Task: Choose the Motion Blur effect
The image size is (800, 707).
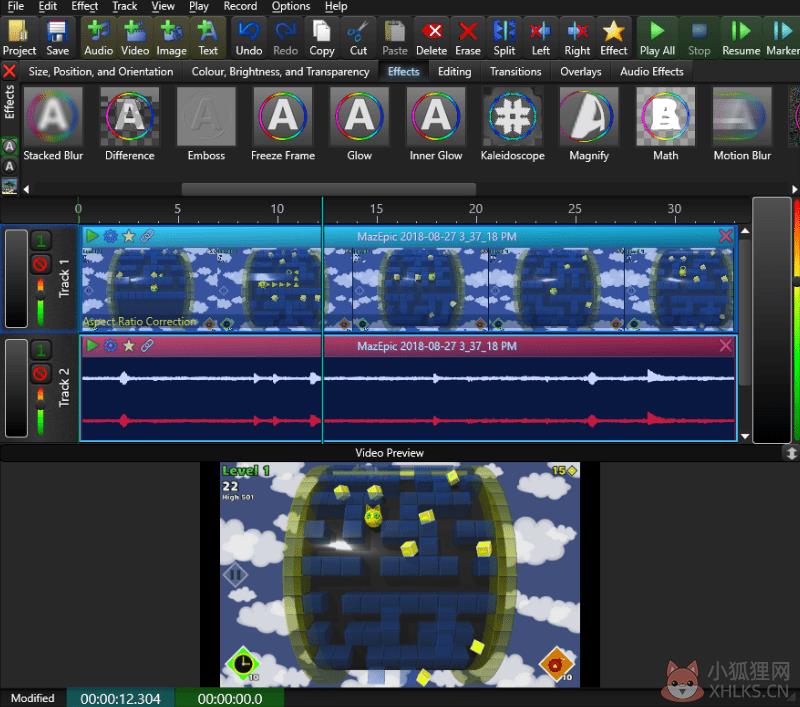Action: (x=742, y=124)
